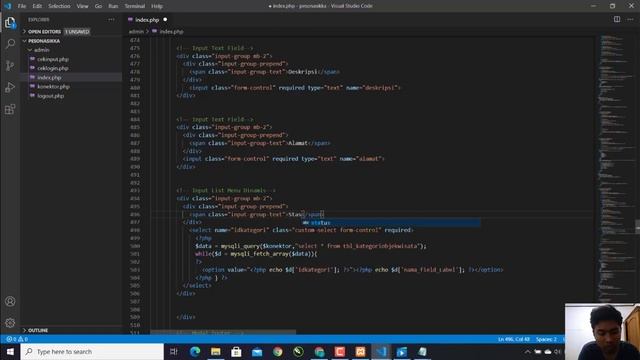The height and width of the screenshot is (360, 640).
Task: Open the Terminal menu
Action: click(x=135, y=6)
